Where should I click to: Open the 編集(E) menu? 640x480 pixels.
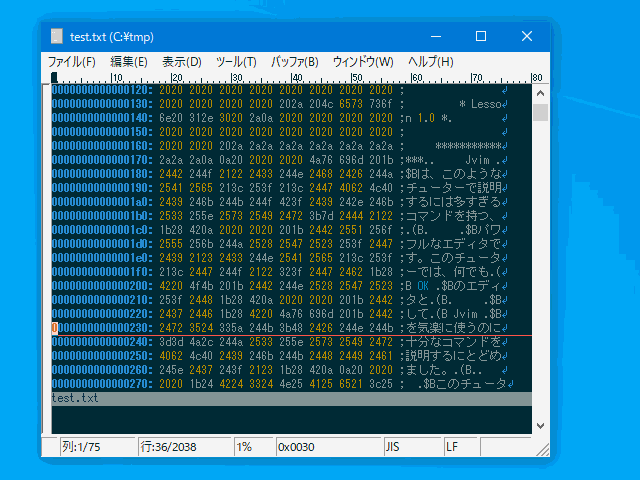129,62
